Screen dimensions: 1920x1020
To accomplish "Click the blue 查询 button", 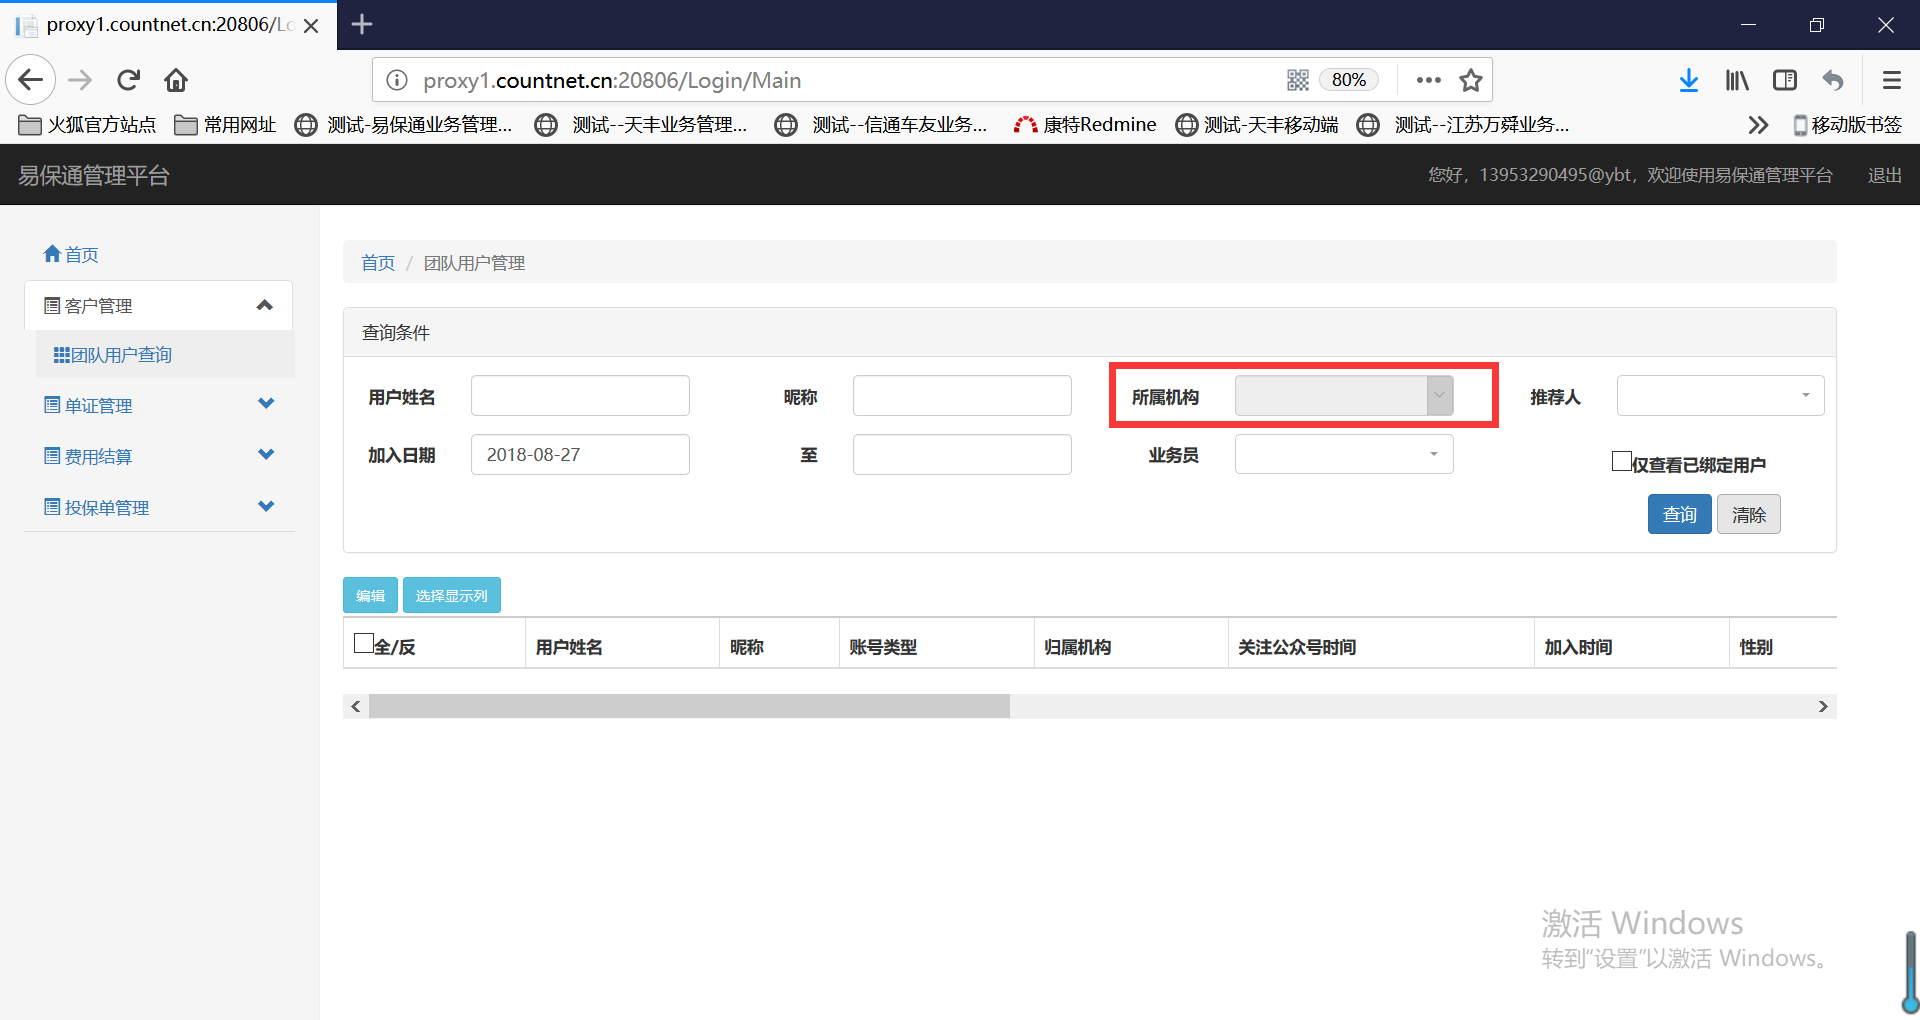I will 1679,514.
